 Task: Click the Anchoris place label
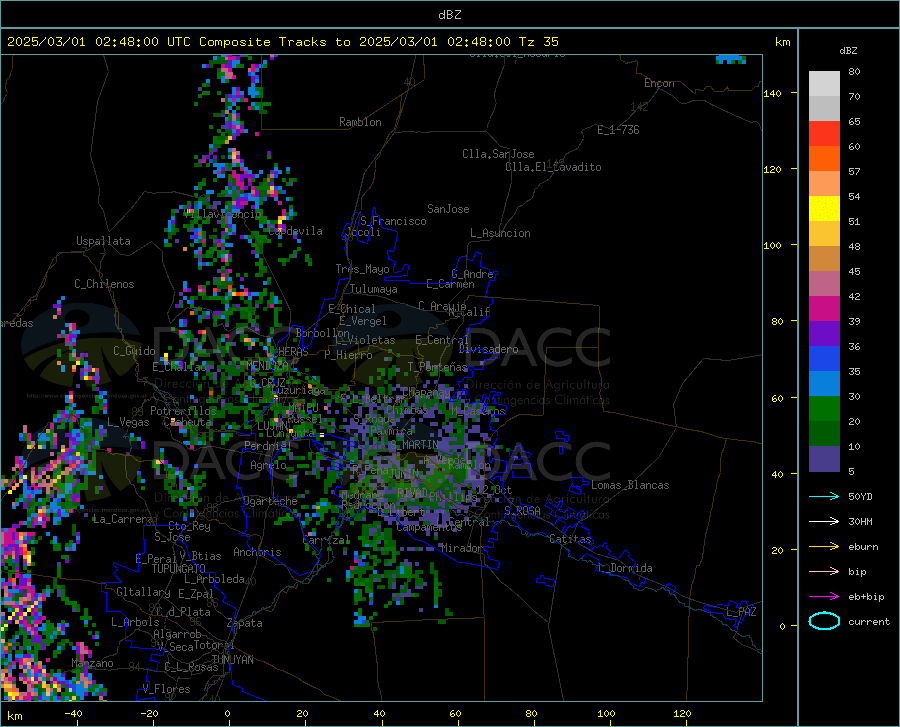pyautogui.click(x=257, y=552)
